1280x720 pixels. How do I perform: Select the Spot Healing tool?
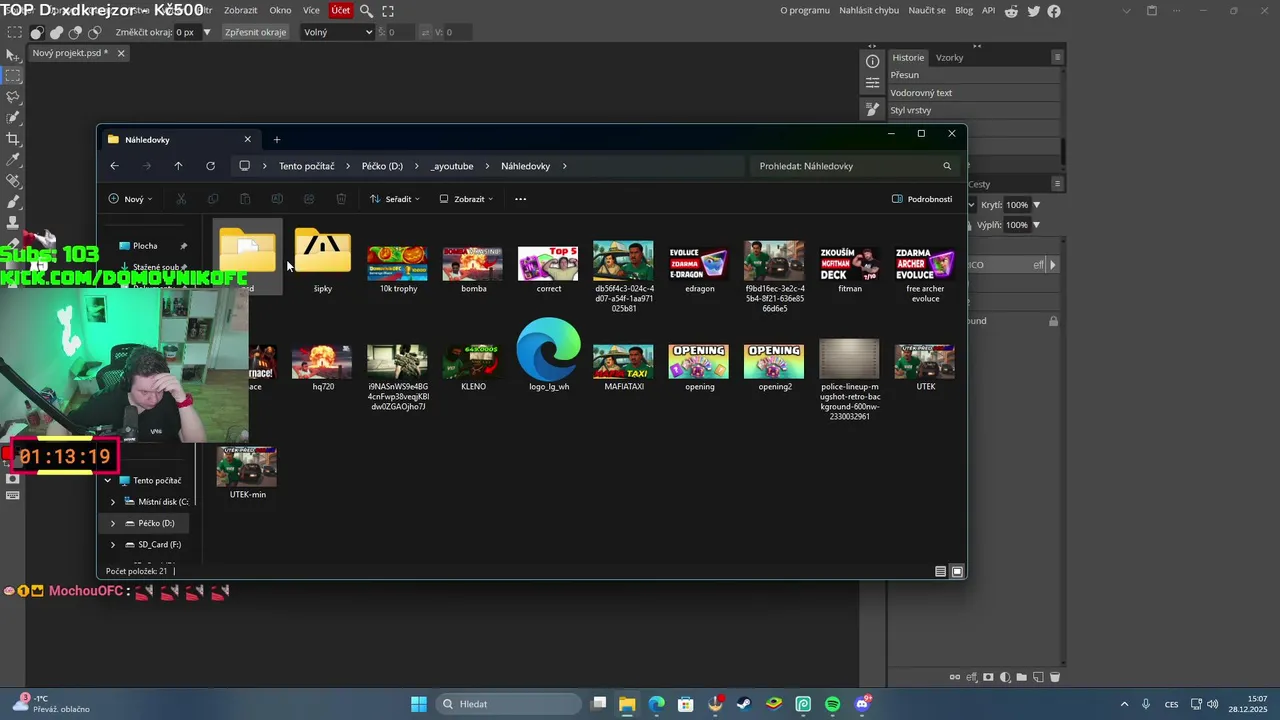click(13, 180)
